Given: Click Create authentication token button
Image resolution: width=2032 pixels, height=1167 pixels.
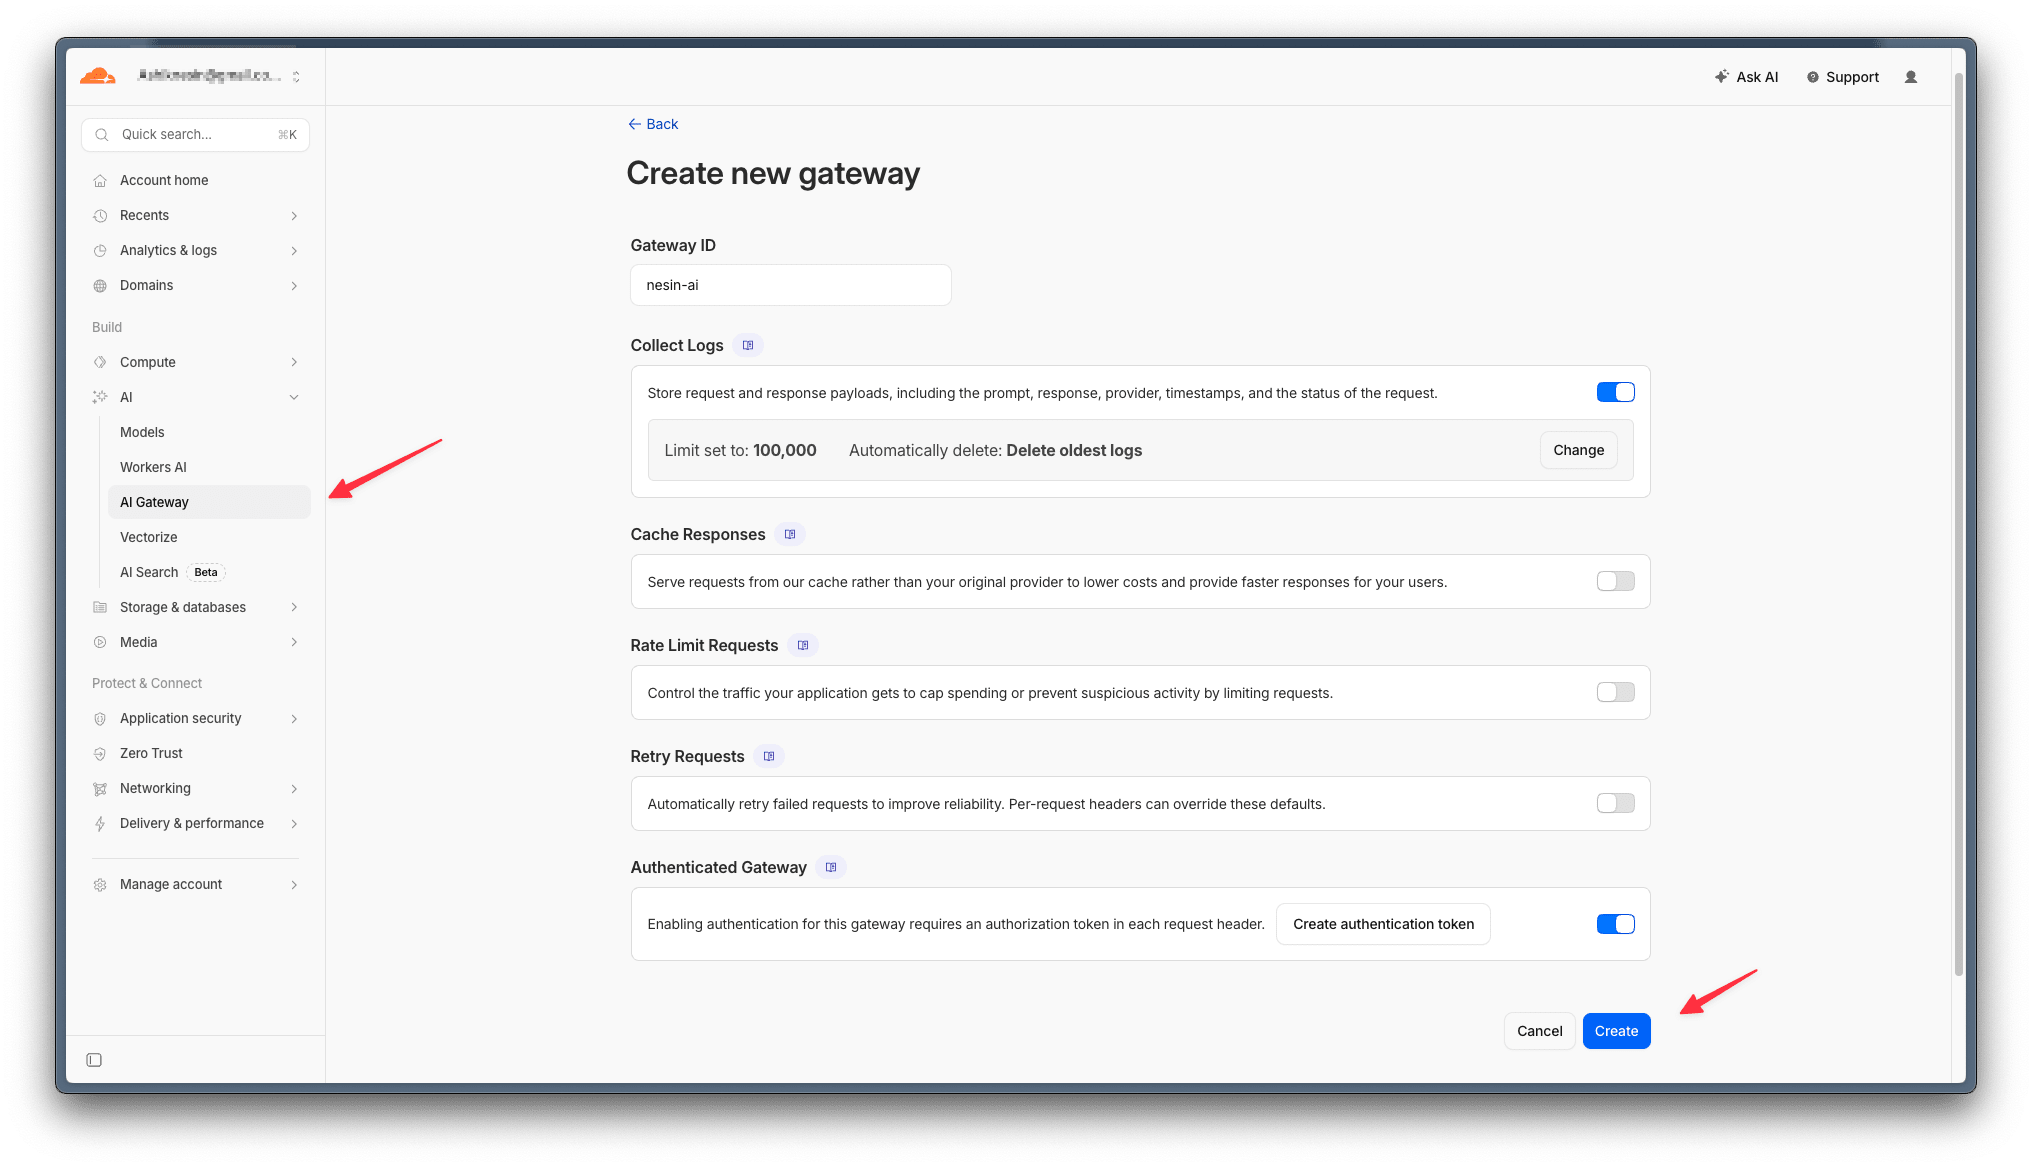Looking at the screenshot, I should 1383,924.
